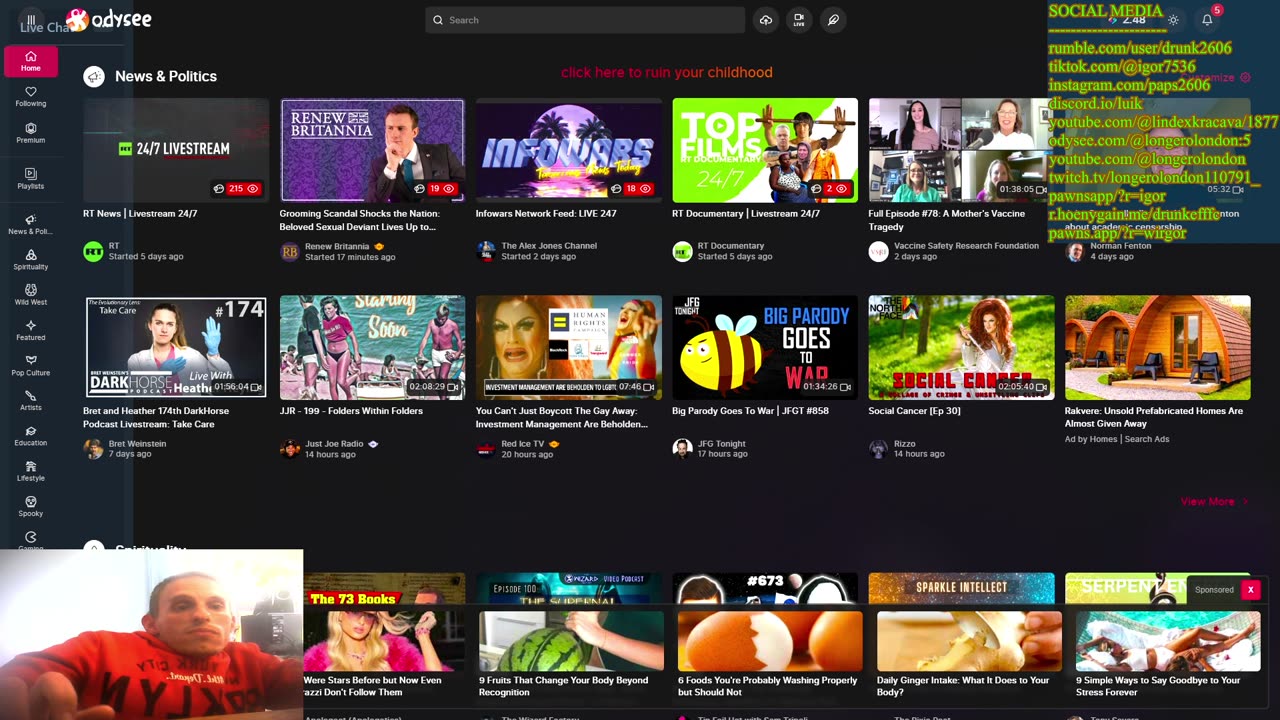Open Lifestyle sidebar icon

(x=31, y=471)
